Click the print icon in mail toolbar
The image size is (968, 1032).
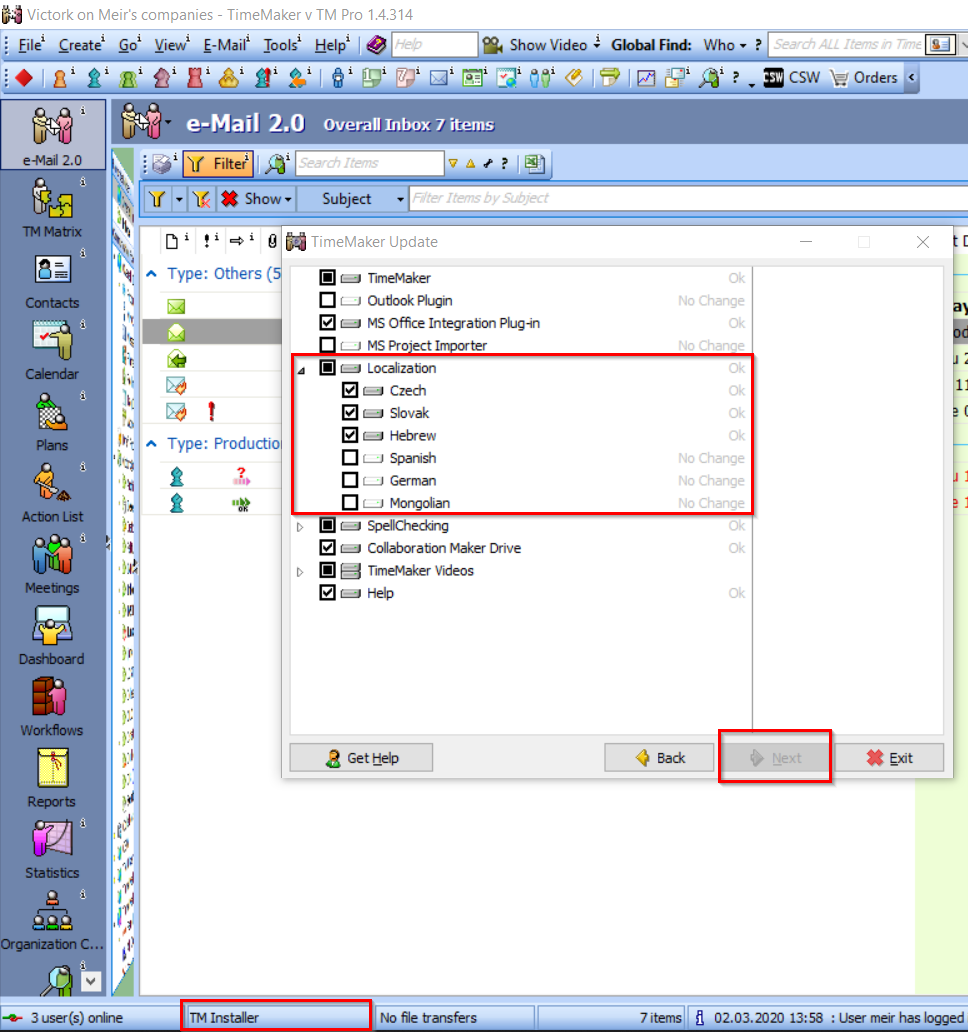pyautogui.click(x=162, y=163)
